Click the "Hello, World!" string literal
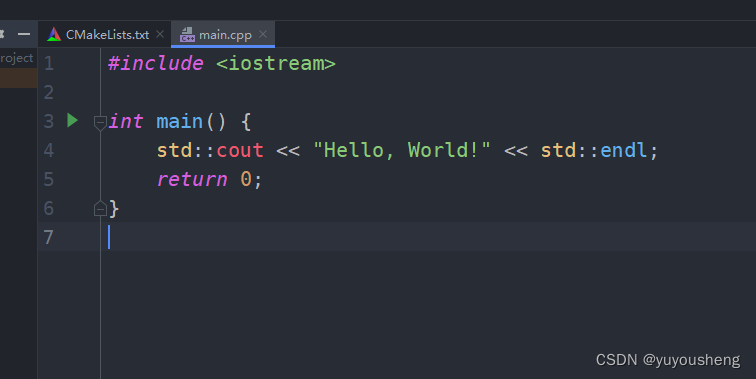 point(402,150)
